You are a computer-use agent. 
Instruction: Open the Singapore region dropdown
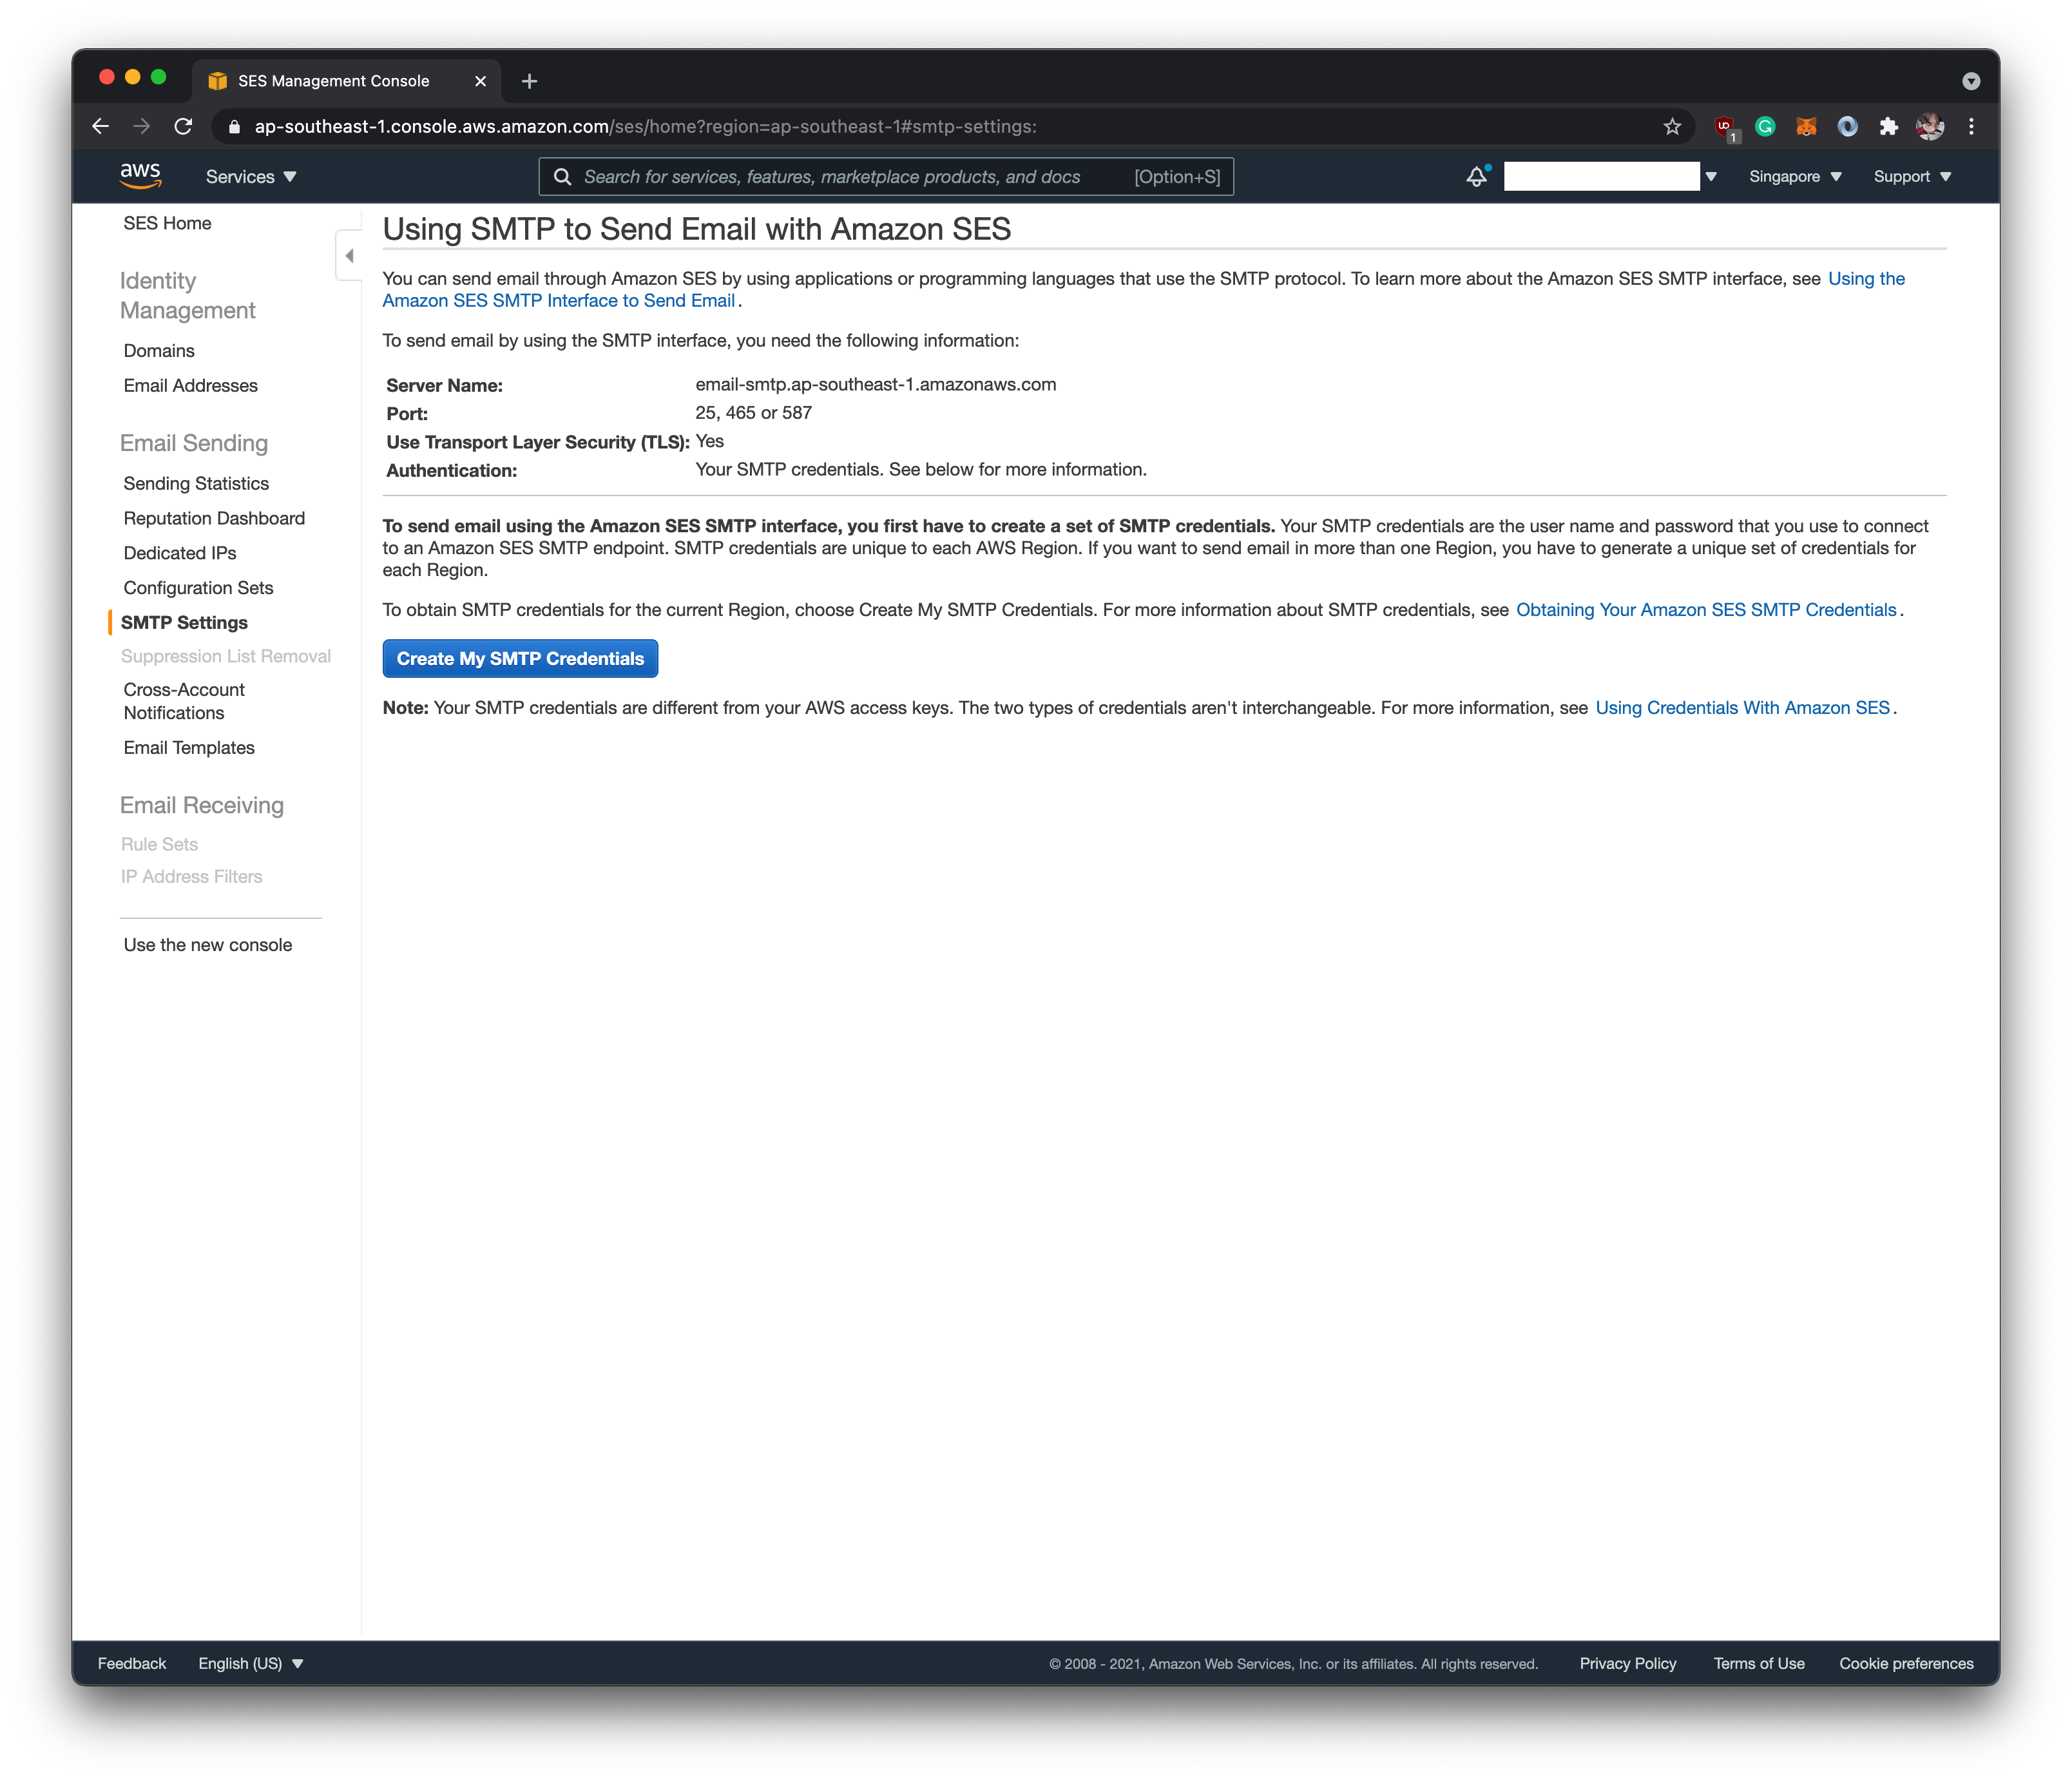(x=1795, y=177)
